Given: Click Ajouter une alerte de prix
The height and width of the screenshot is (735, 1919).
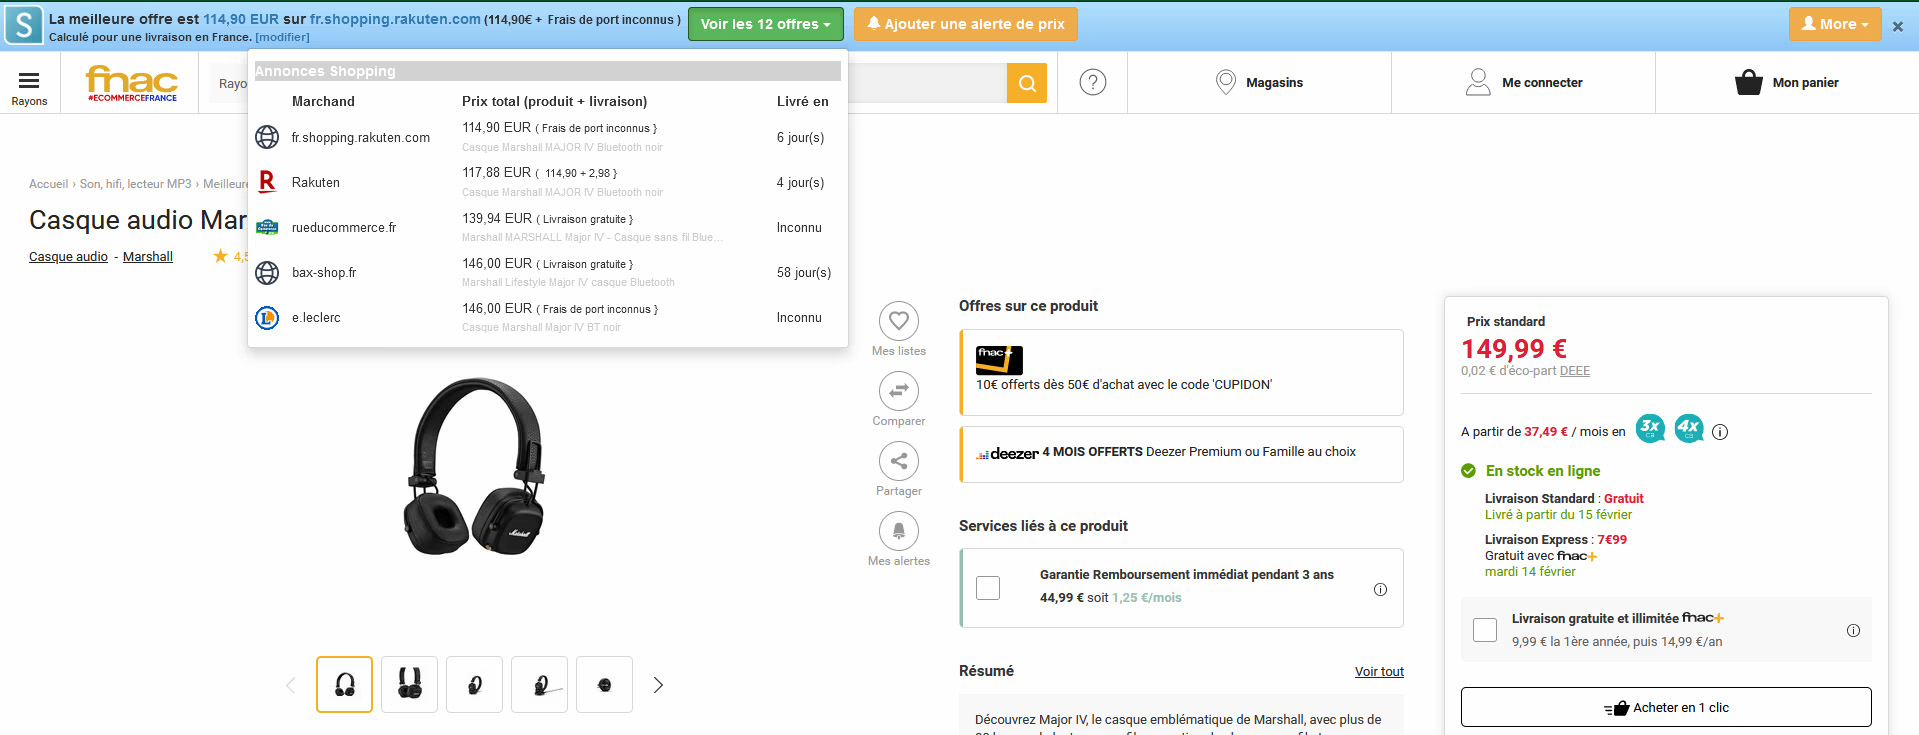Looking at the screenshot, I should pos(966,24).
